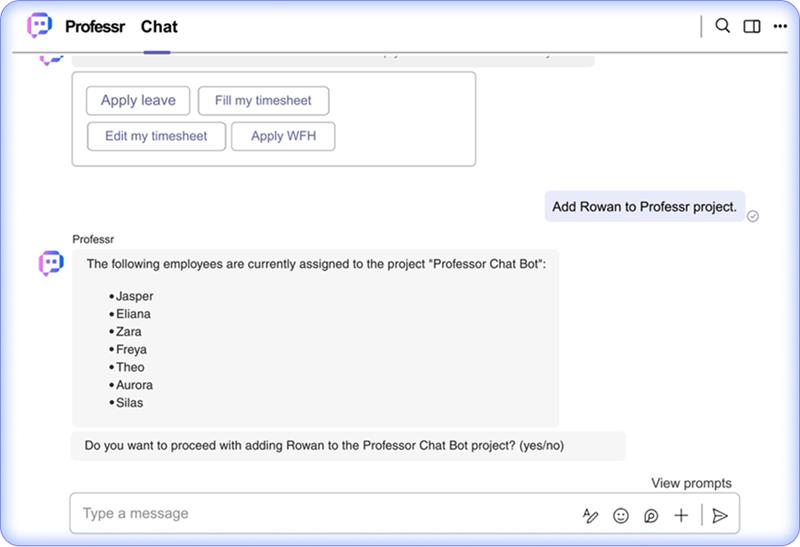Image resolution: width=800 pixels, height=547 pixels.
Task: Switch to the Chat tab
Action: 159,27
